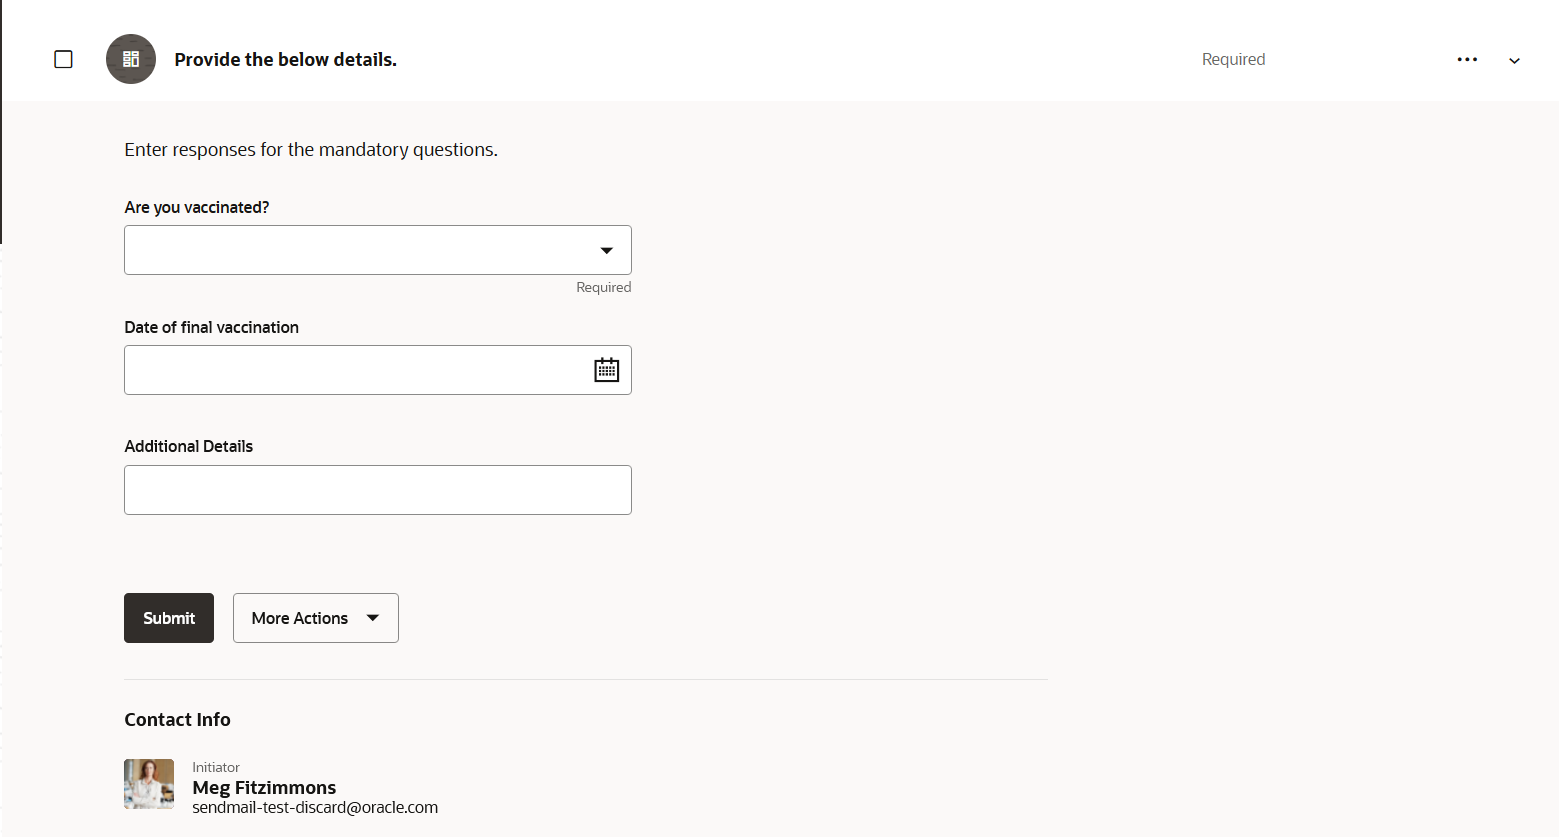Click the 'Provide the below details.' title

coord(285,60)
